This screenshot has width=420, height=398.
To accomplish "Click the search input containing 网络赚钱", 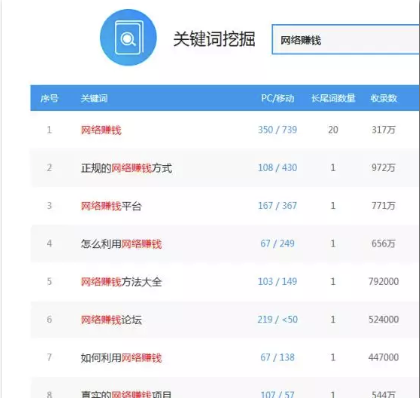I will (x=346, y=39).
